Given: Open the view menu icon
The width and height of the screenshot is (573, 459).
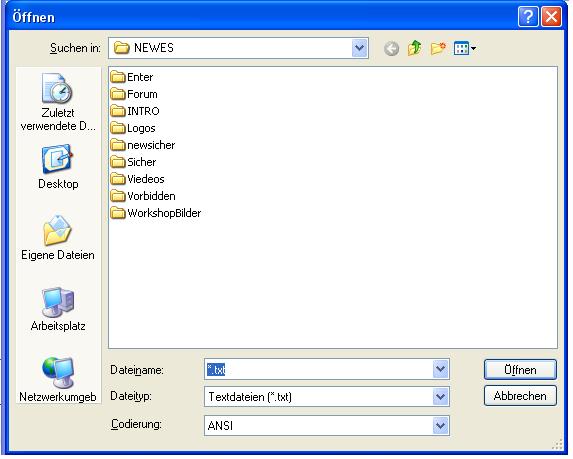Looking at the screenshot, I should (x=464, y=48).
